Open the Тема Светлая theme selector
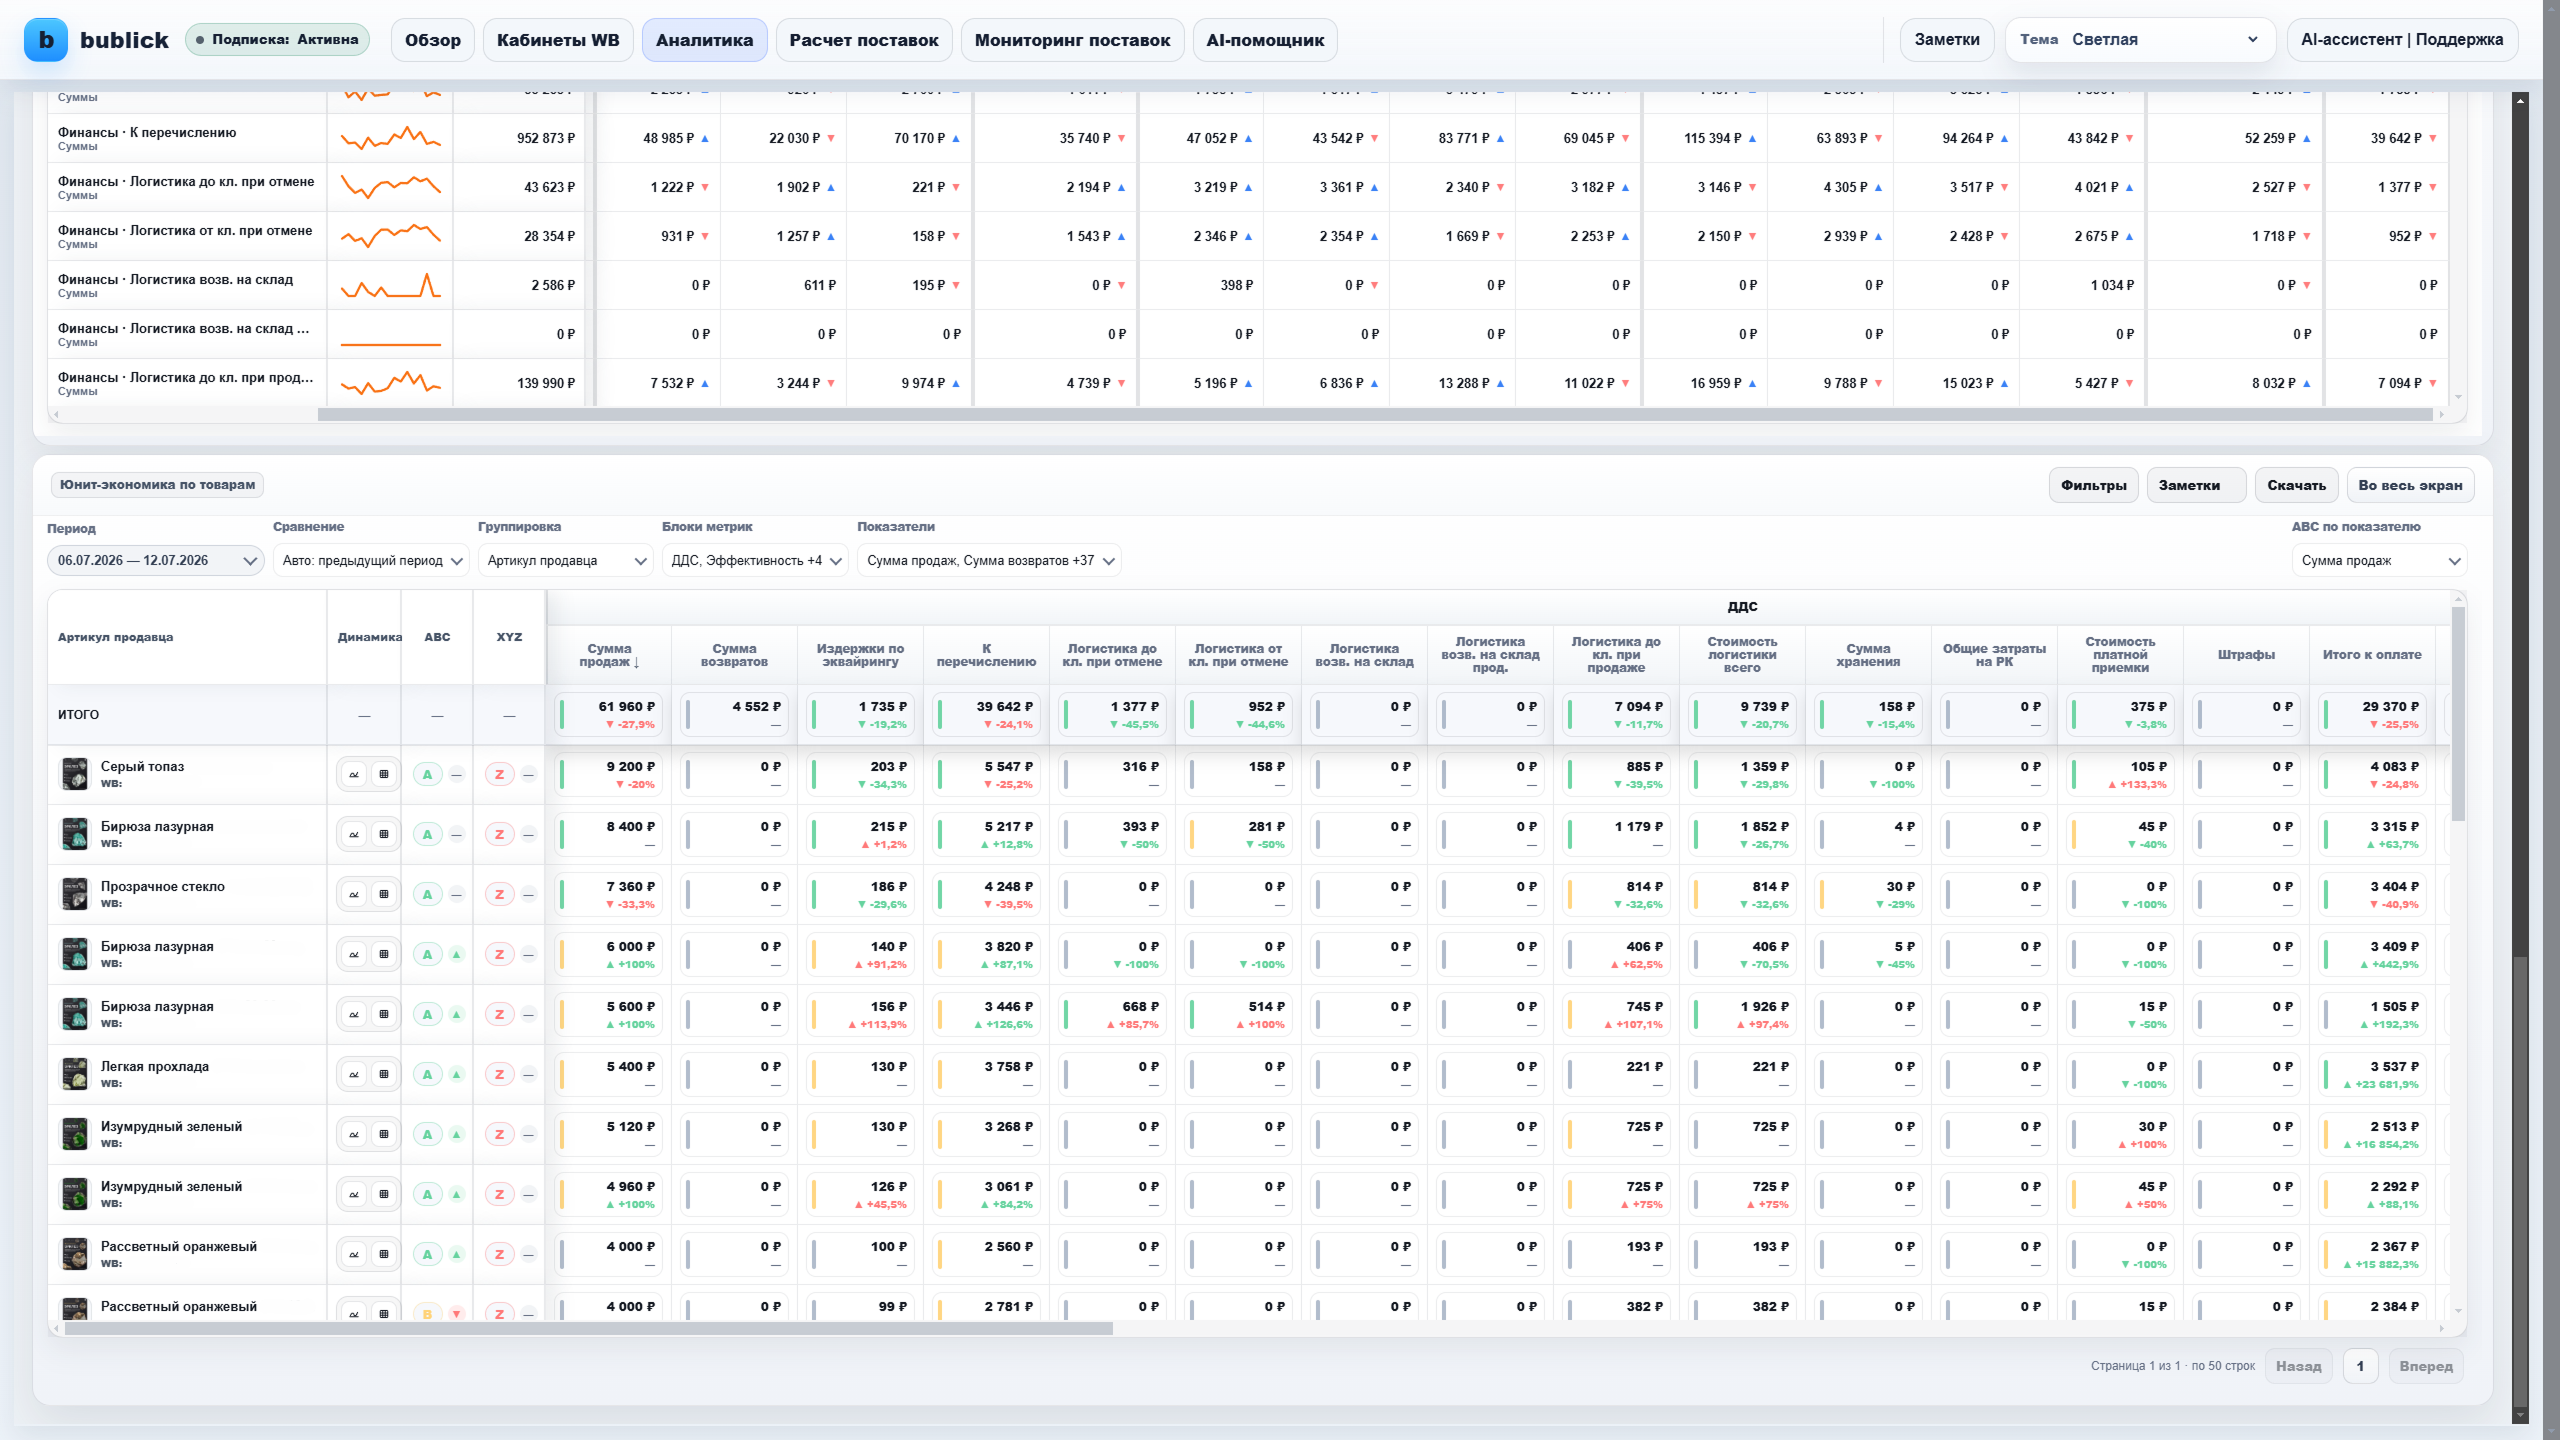2560x1440 pixels. 2140,40
